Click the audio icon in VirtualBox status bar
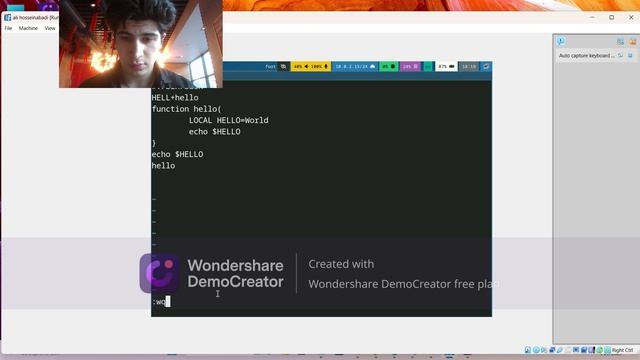 point(544,350)
